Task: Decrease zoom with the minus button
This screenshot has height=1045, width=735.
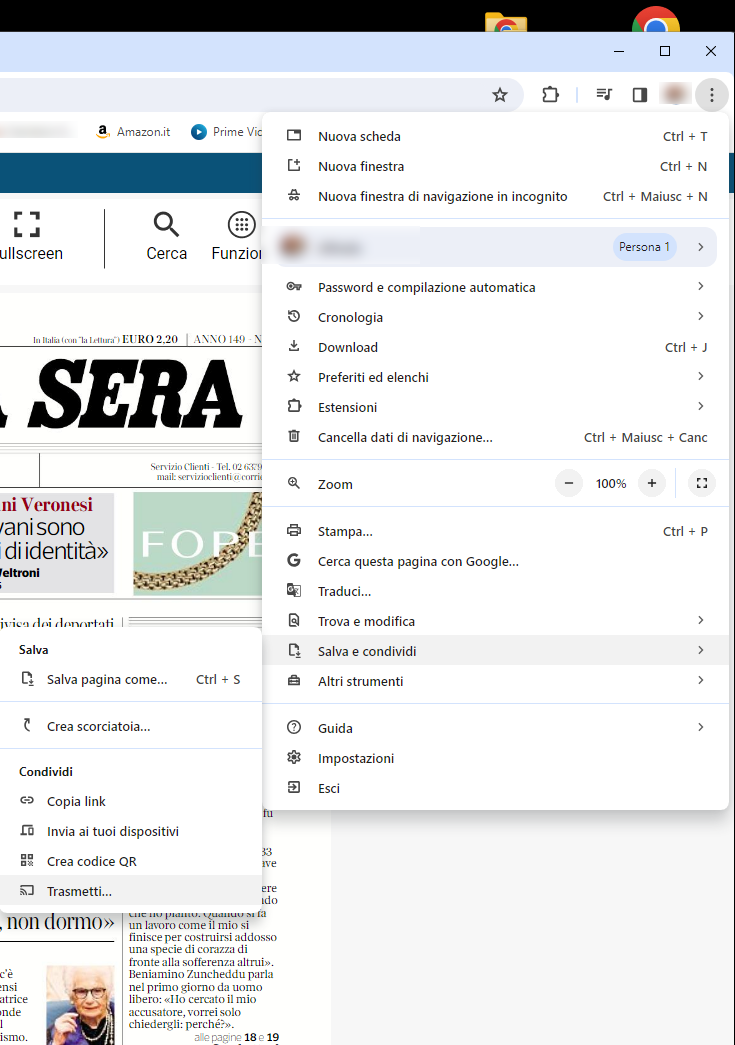Action: [569, 484]
